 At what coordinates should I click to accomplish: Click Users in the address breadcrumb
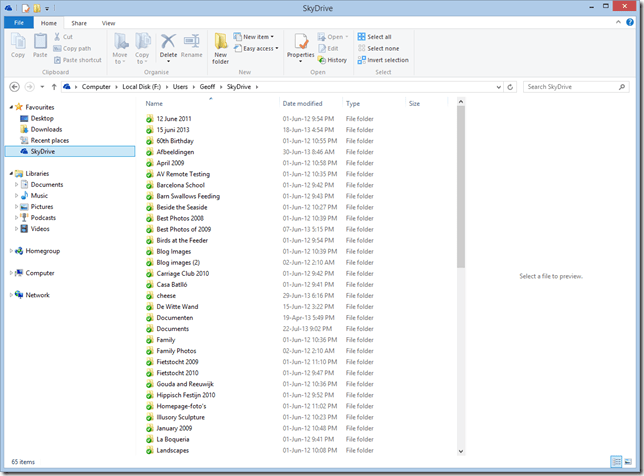click(180, 87)
